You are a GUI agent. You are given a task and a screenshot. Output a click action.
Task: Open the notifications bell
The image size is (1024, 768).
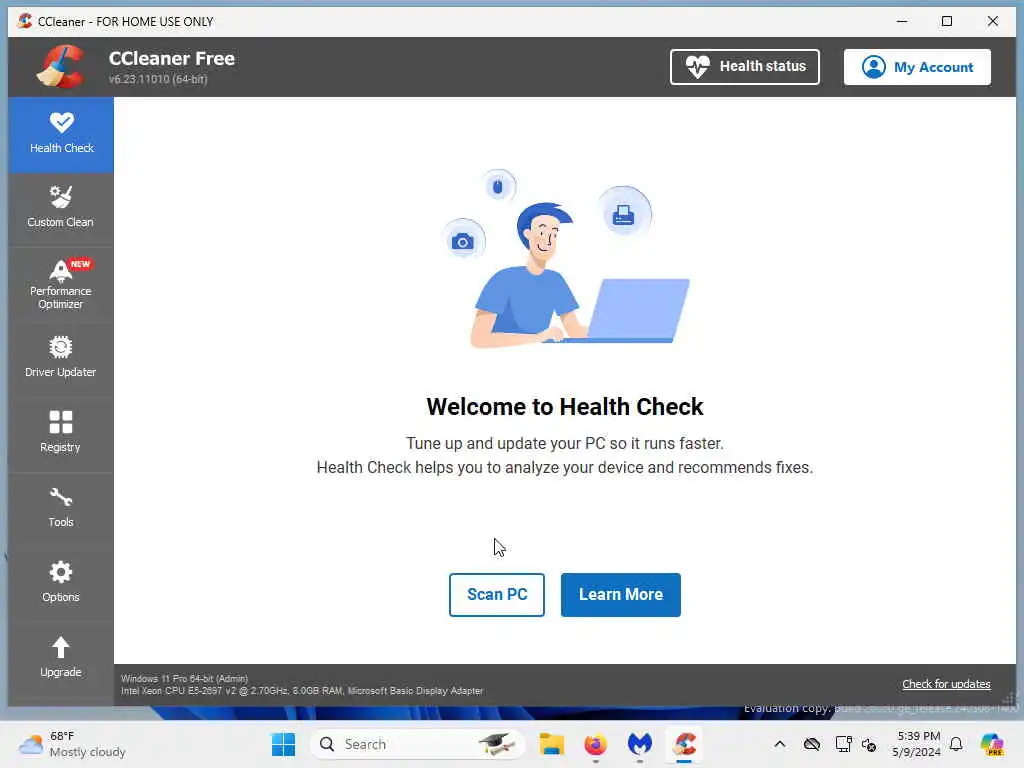[956, 744]
